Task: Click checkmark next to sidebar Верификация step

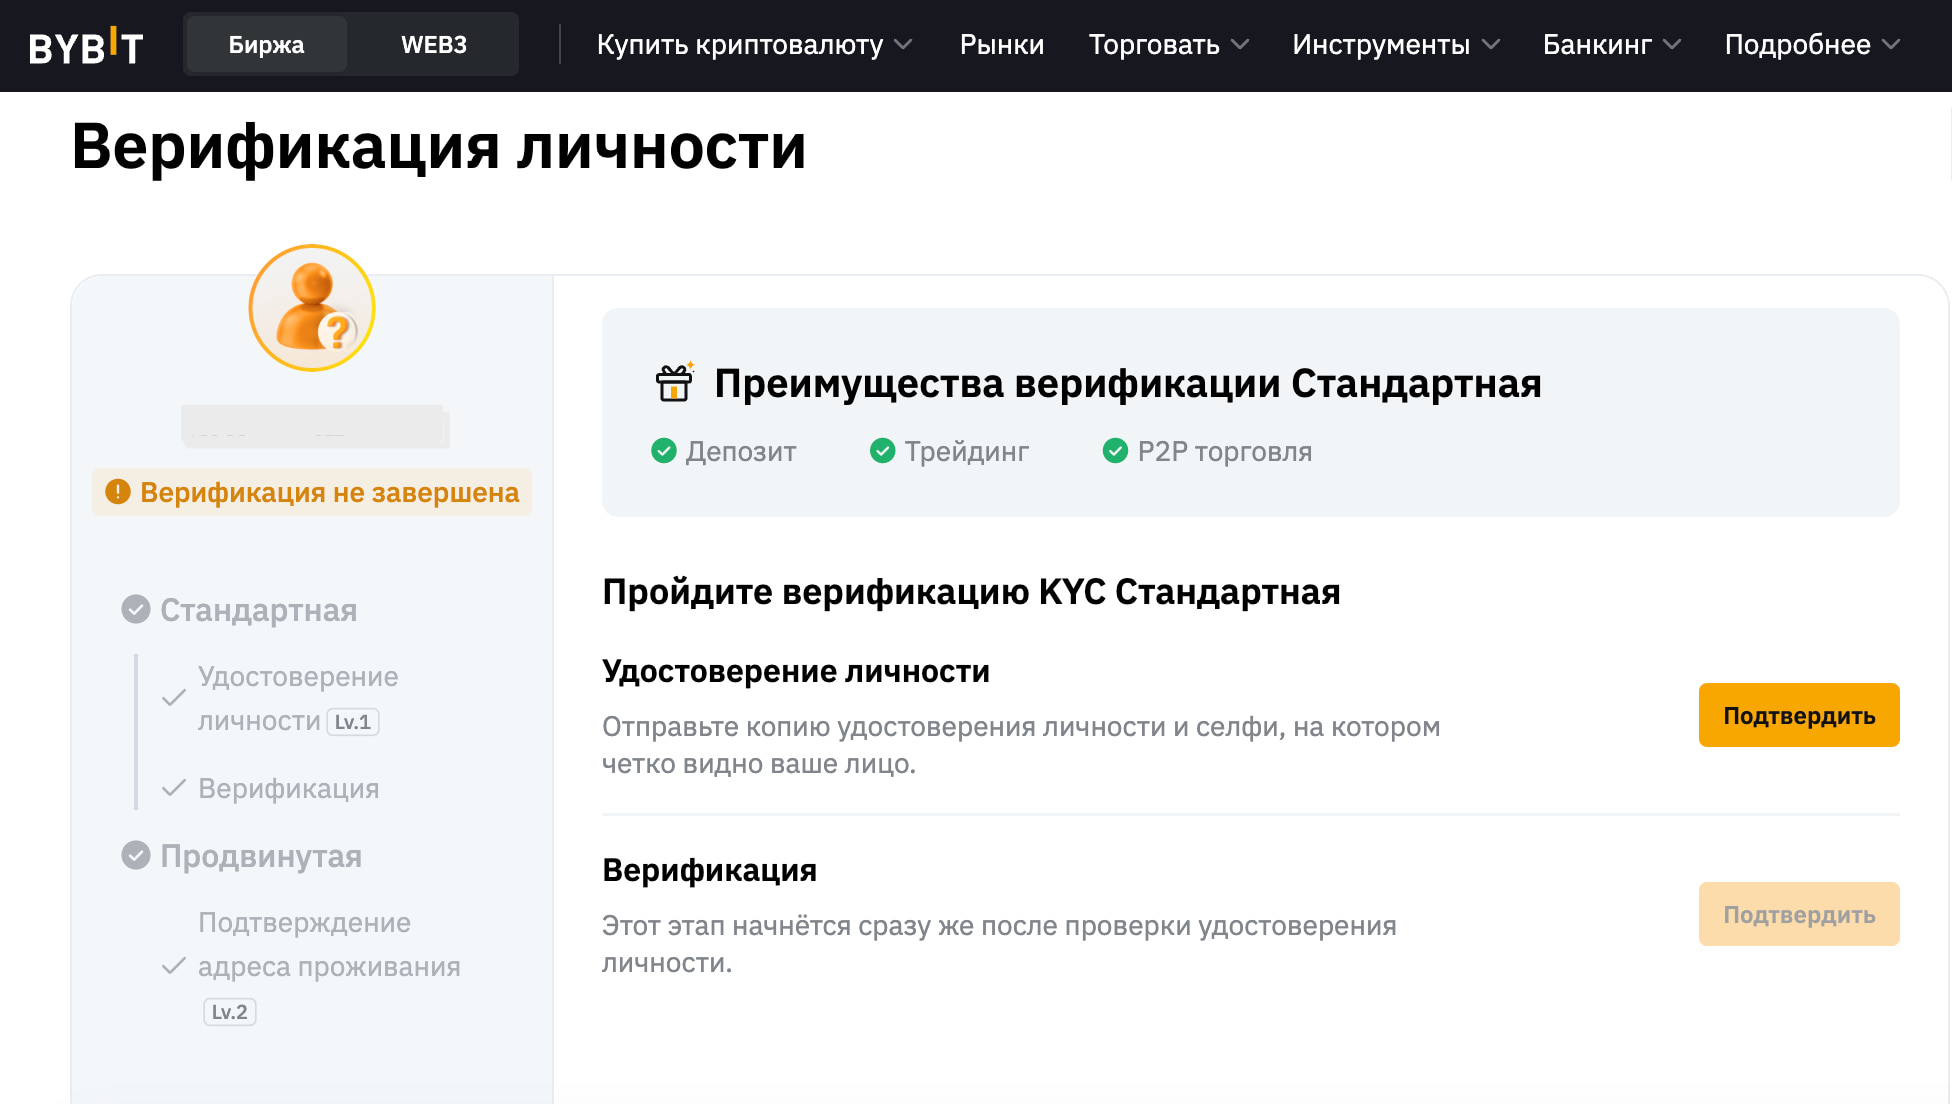Action: 174,788
